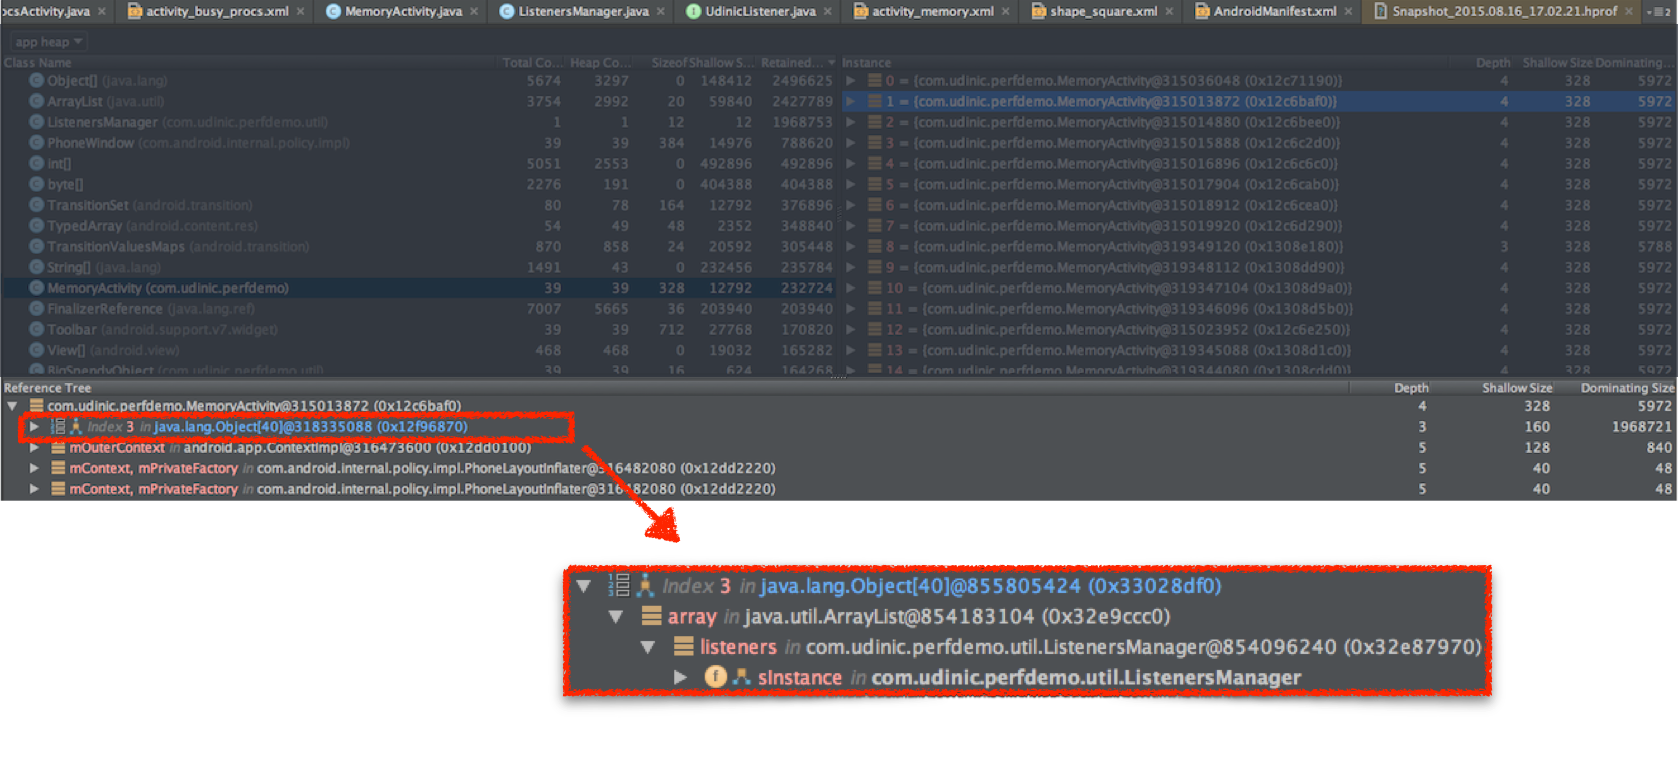1678x777 pixels.
Task: Click the UdinicListener.java interface icon
Action: tap(693, 11)
